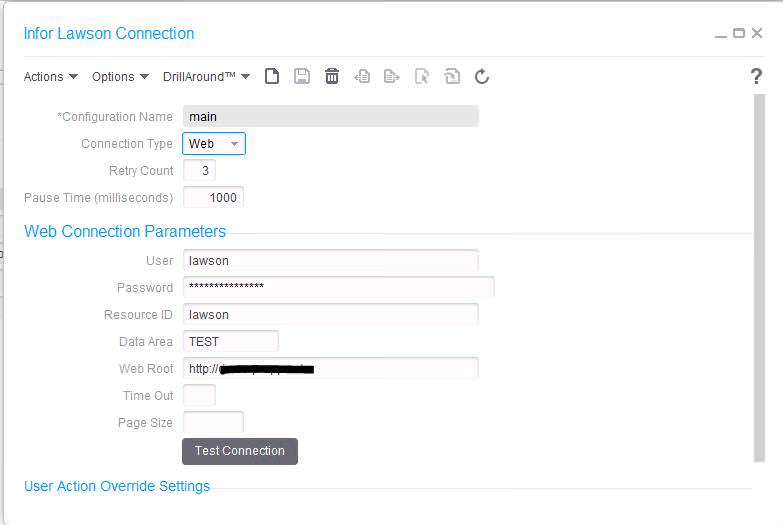
Task: Maximize the Infor Lawson Connection window
Action: pyautogui.click(x=739, y=33)
